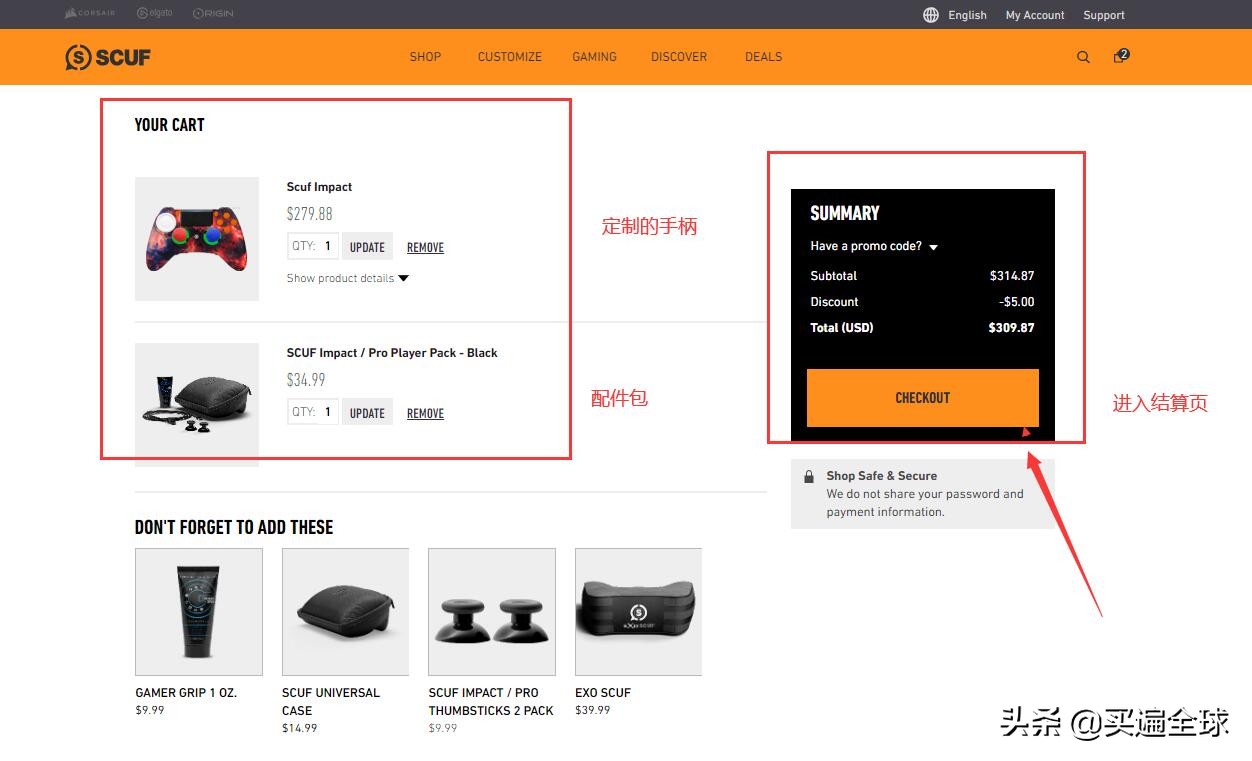The height and width of the screenshot is (761, 1252).
Task: Open the Support link
Action: [x=1104, y=15]
